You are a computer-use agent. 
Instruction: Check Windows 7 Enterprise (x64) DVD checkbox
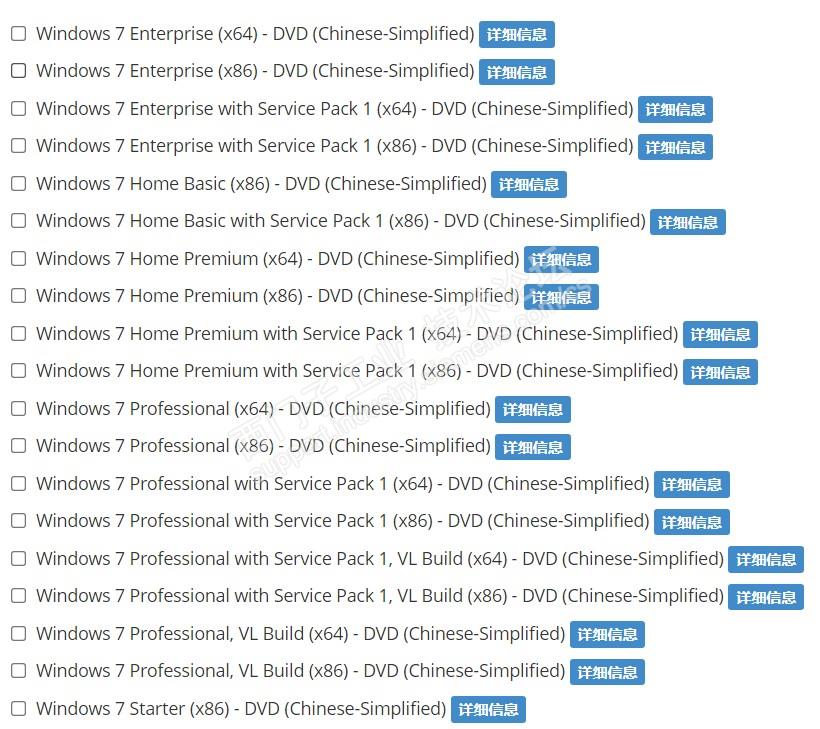(x=18, y=34)
